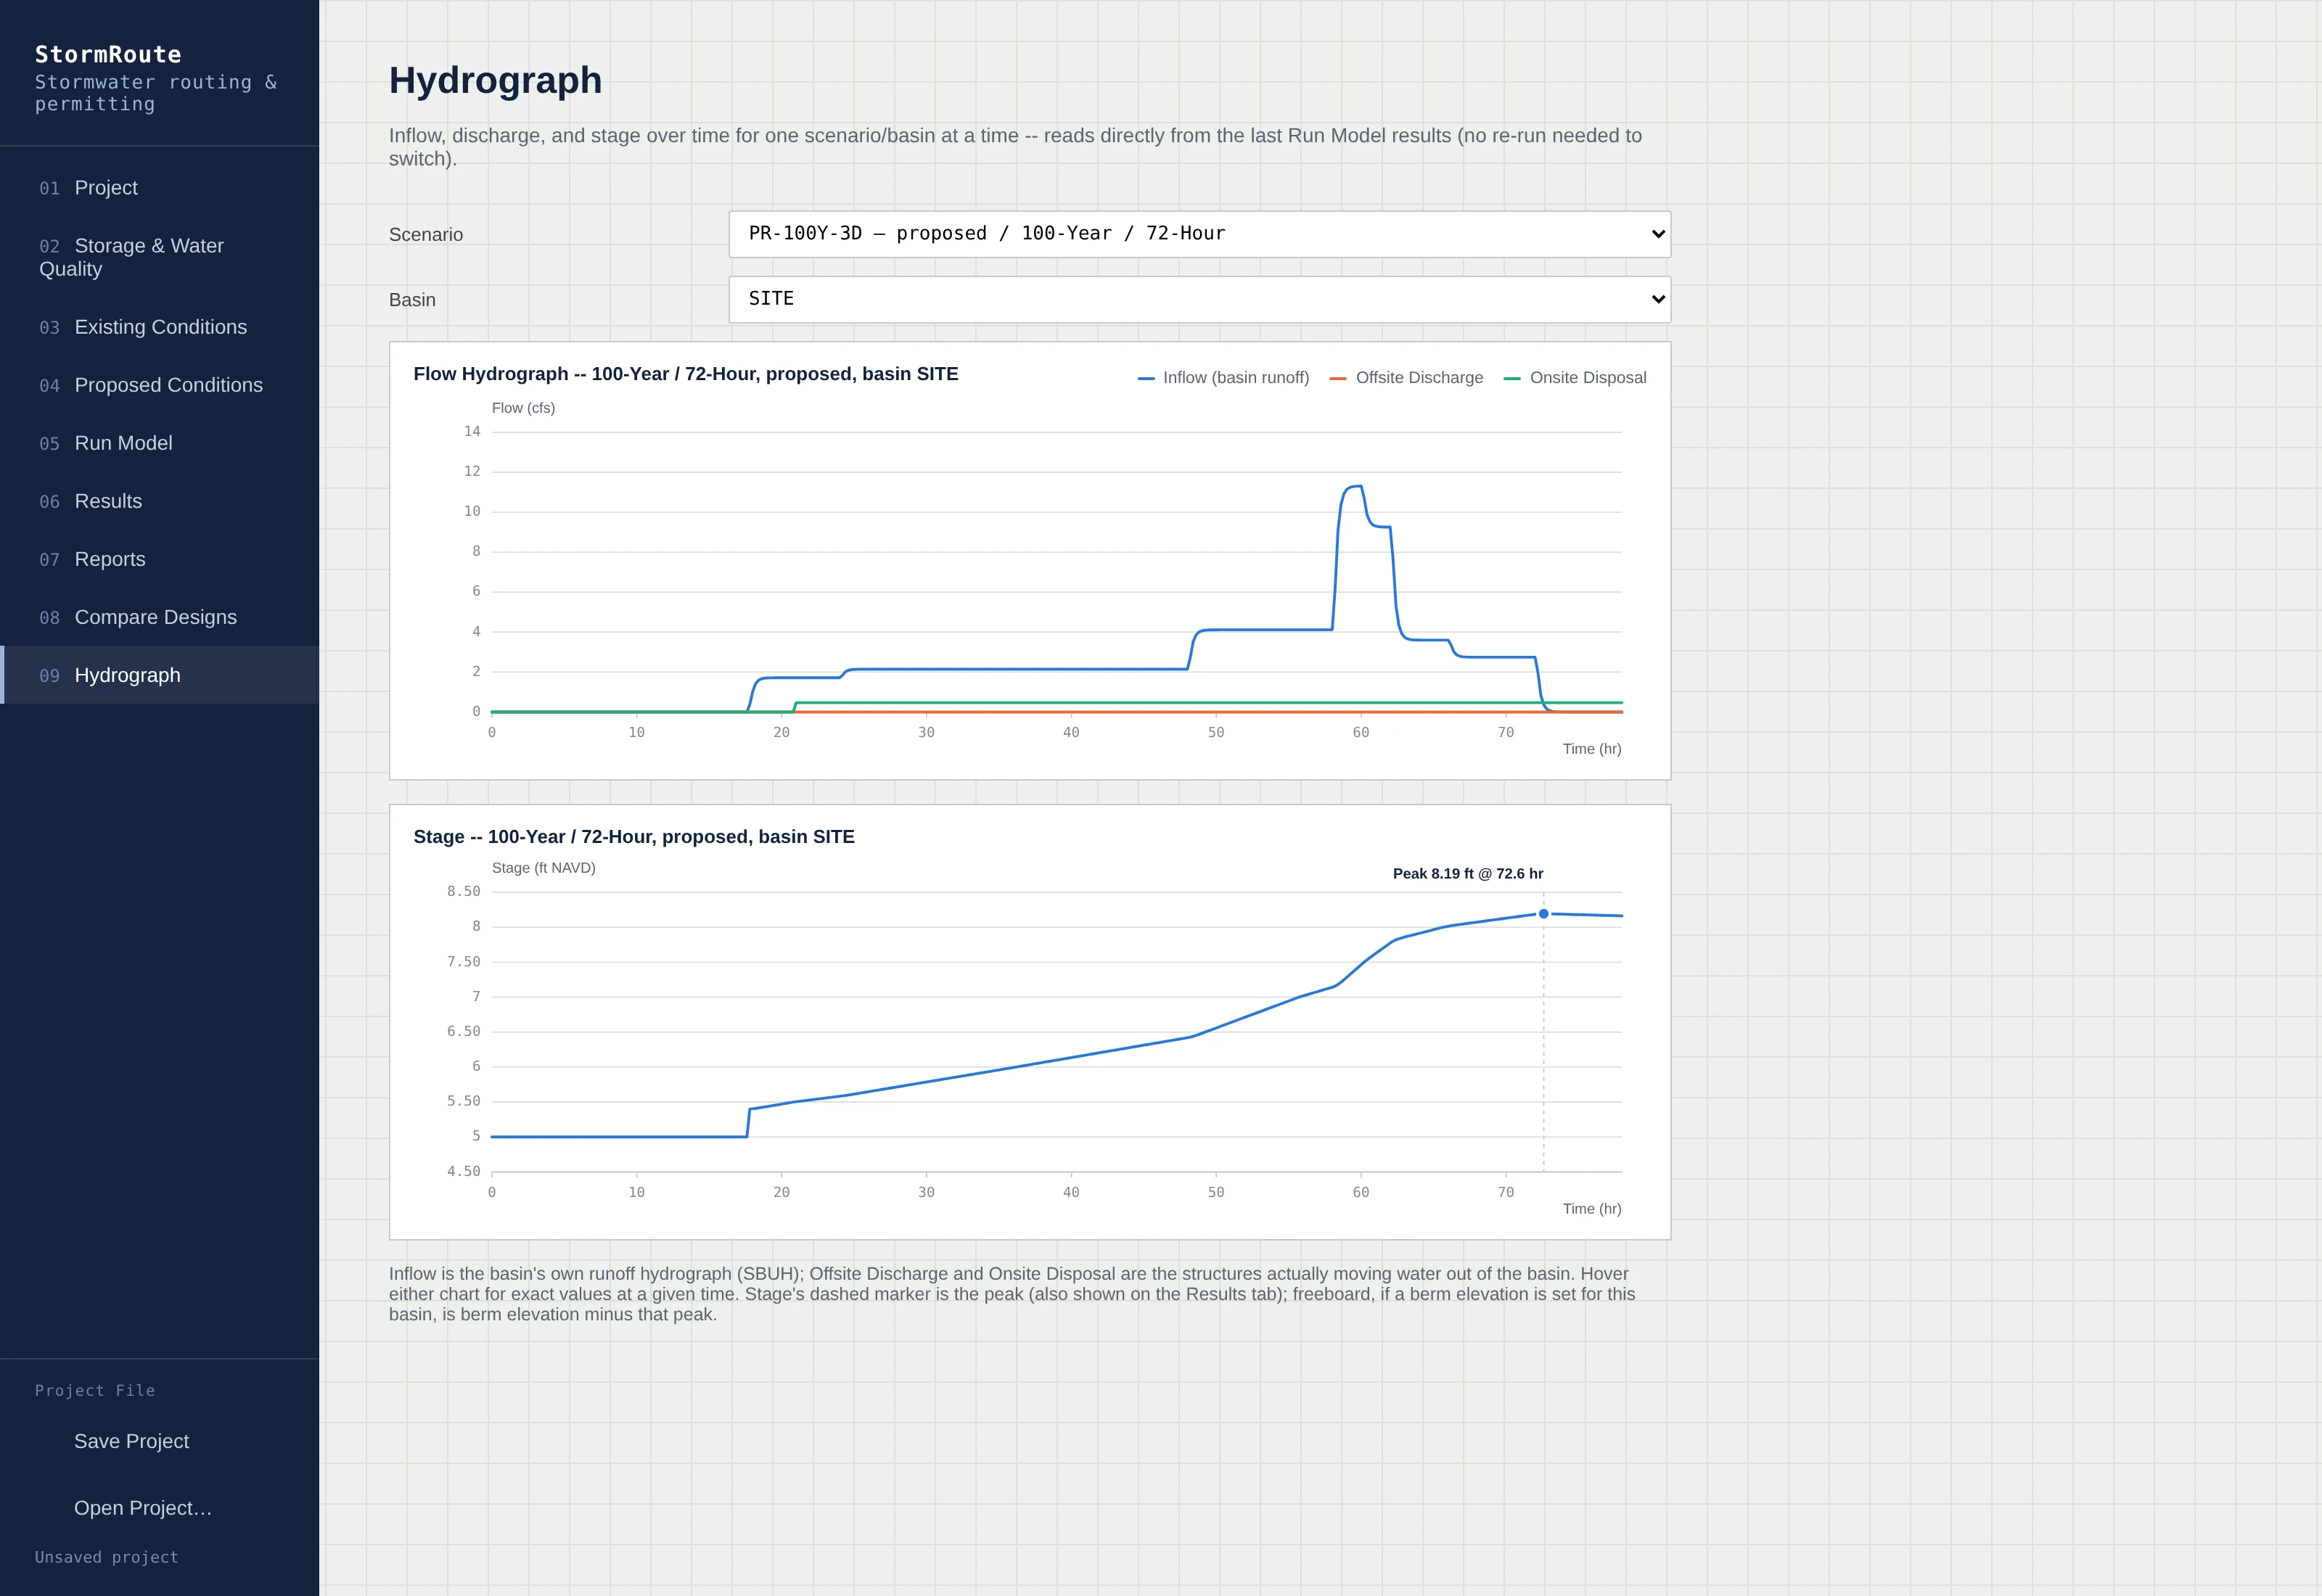
Task: Go to Storage & Water Quality
Action: (x=159, y=257)
